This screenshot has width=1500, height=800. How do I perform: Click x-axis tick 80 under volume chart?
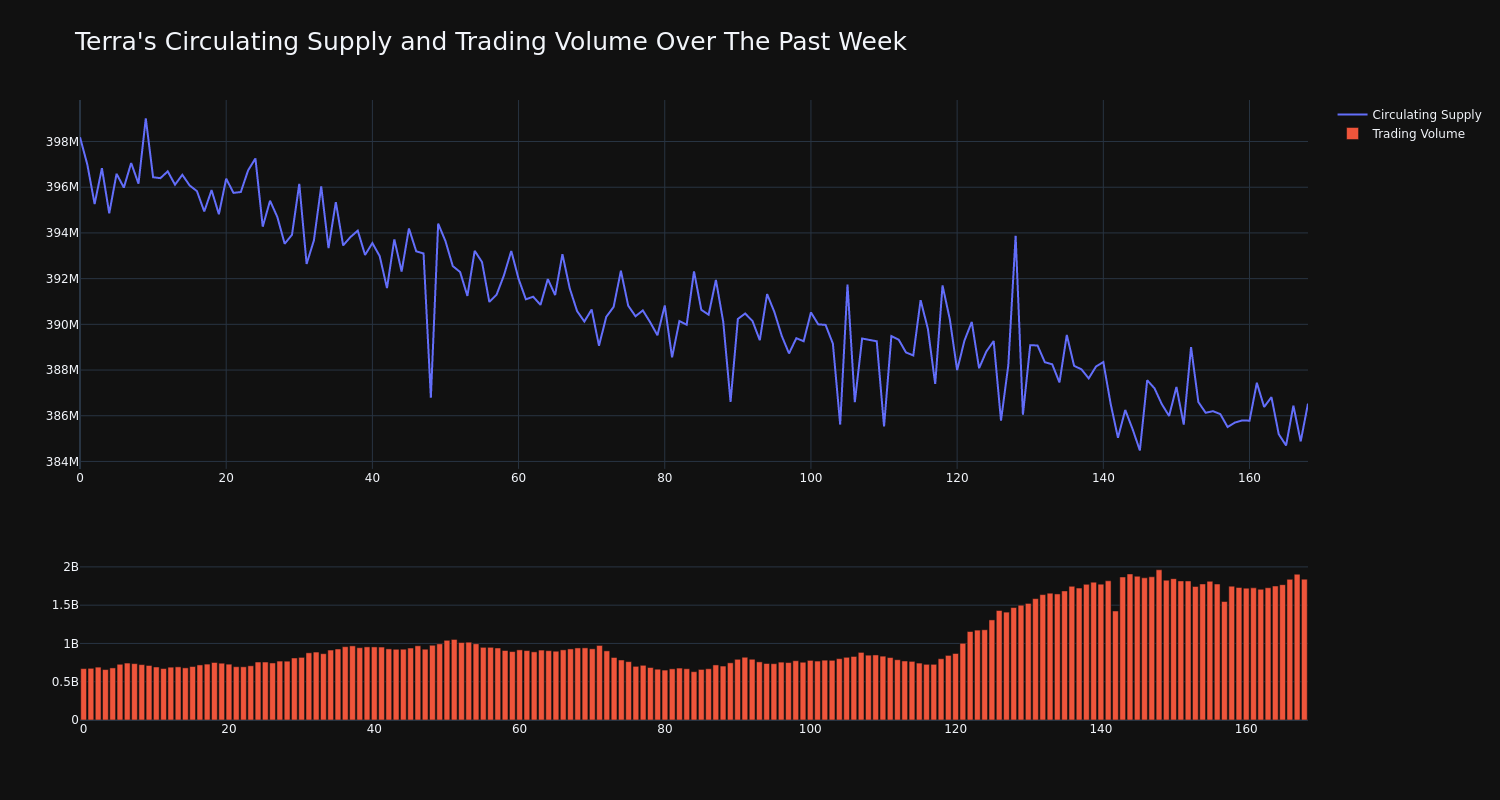click(665, 730)
